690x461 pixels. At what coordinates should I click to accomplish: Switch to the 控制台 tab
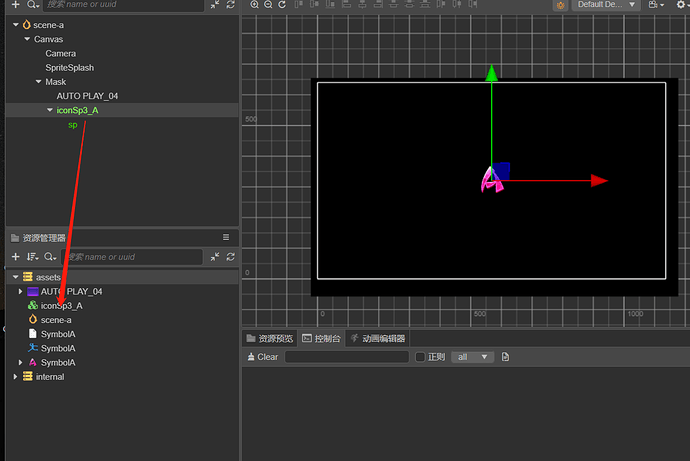click(322, 338)
